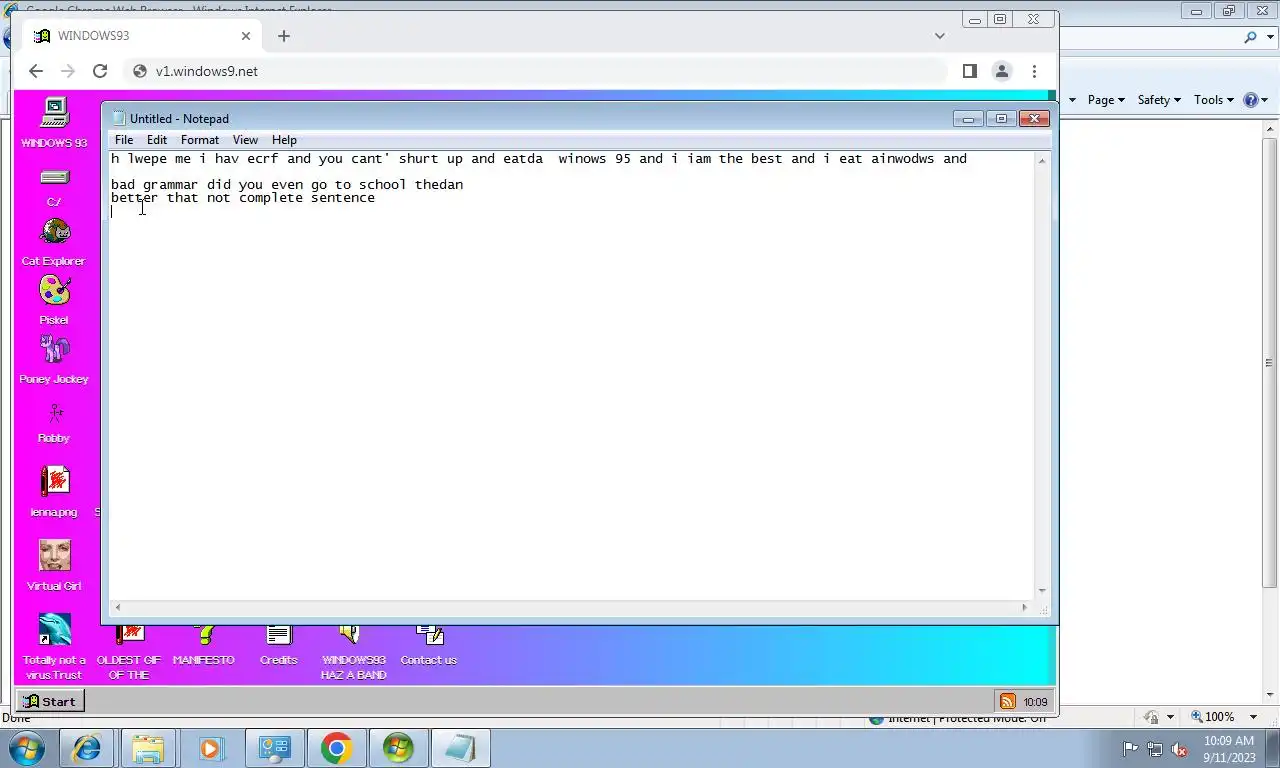The height and width of the screenshot is (768, 1280).
Task: Toggle Chrome's side panel icon
Action: pos(969,71)
